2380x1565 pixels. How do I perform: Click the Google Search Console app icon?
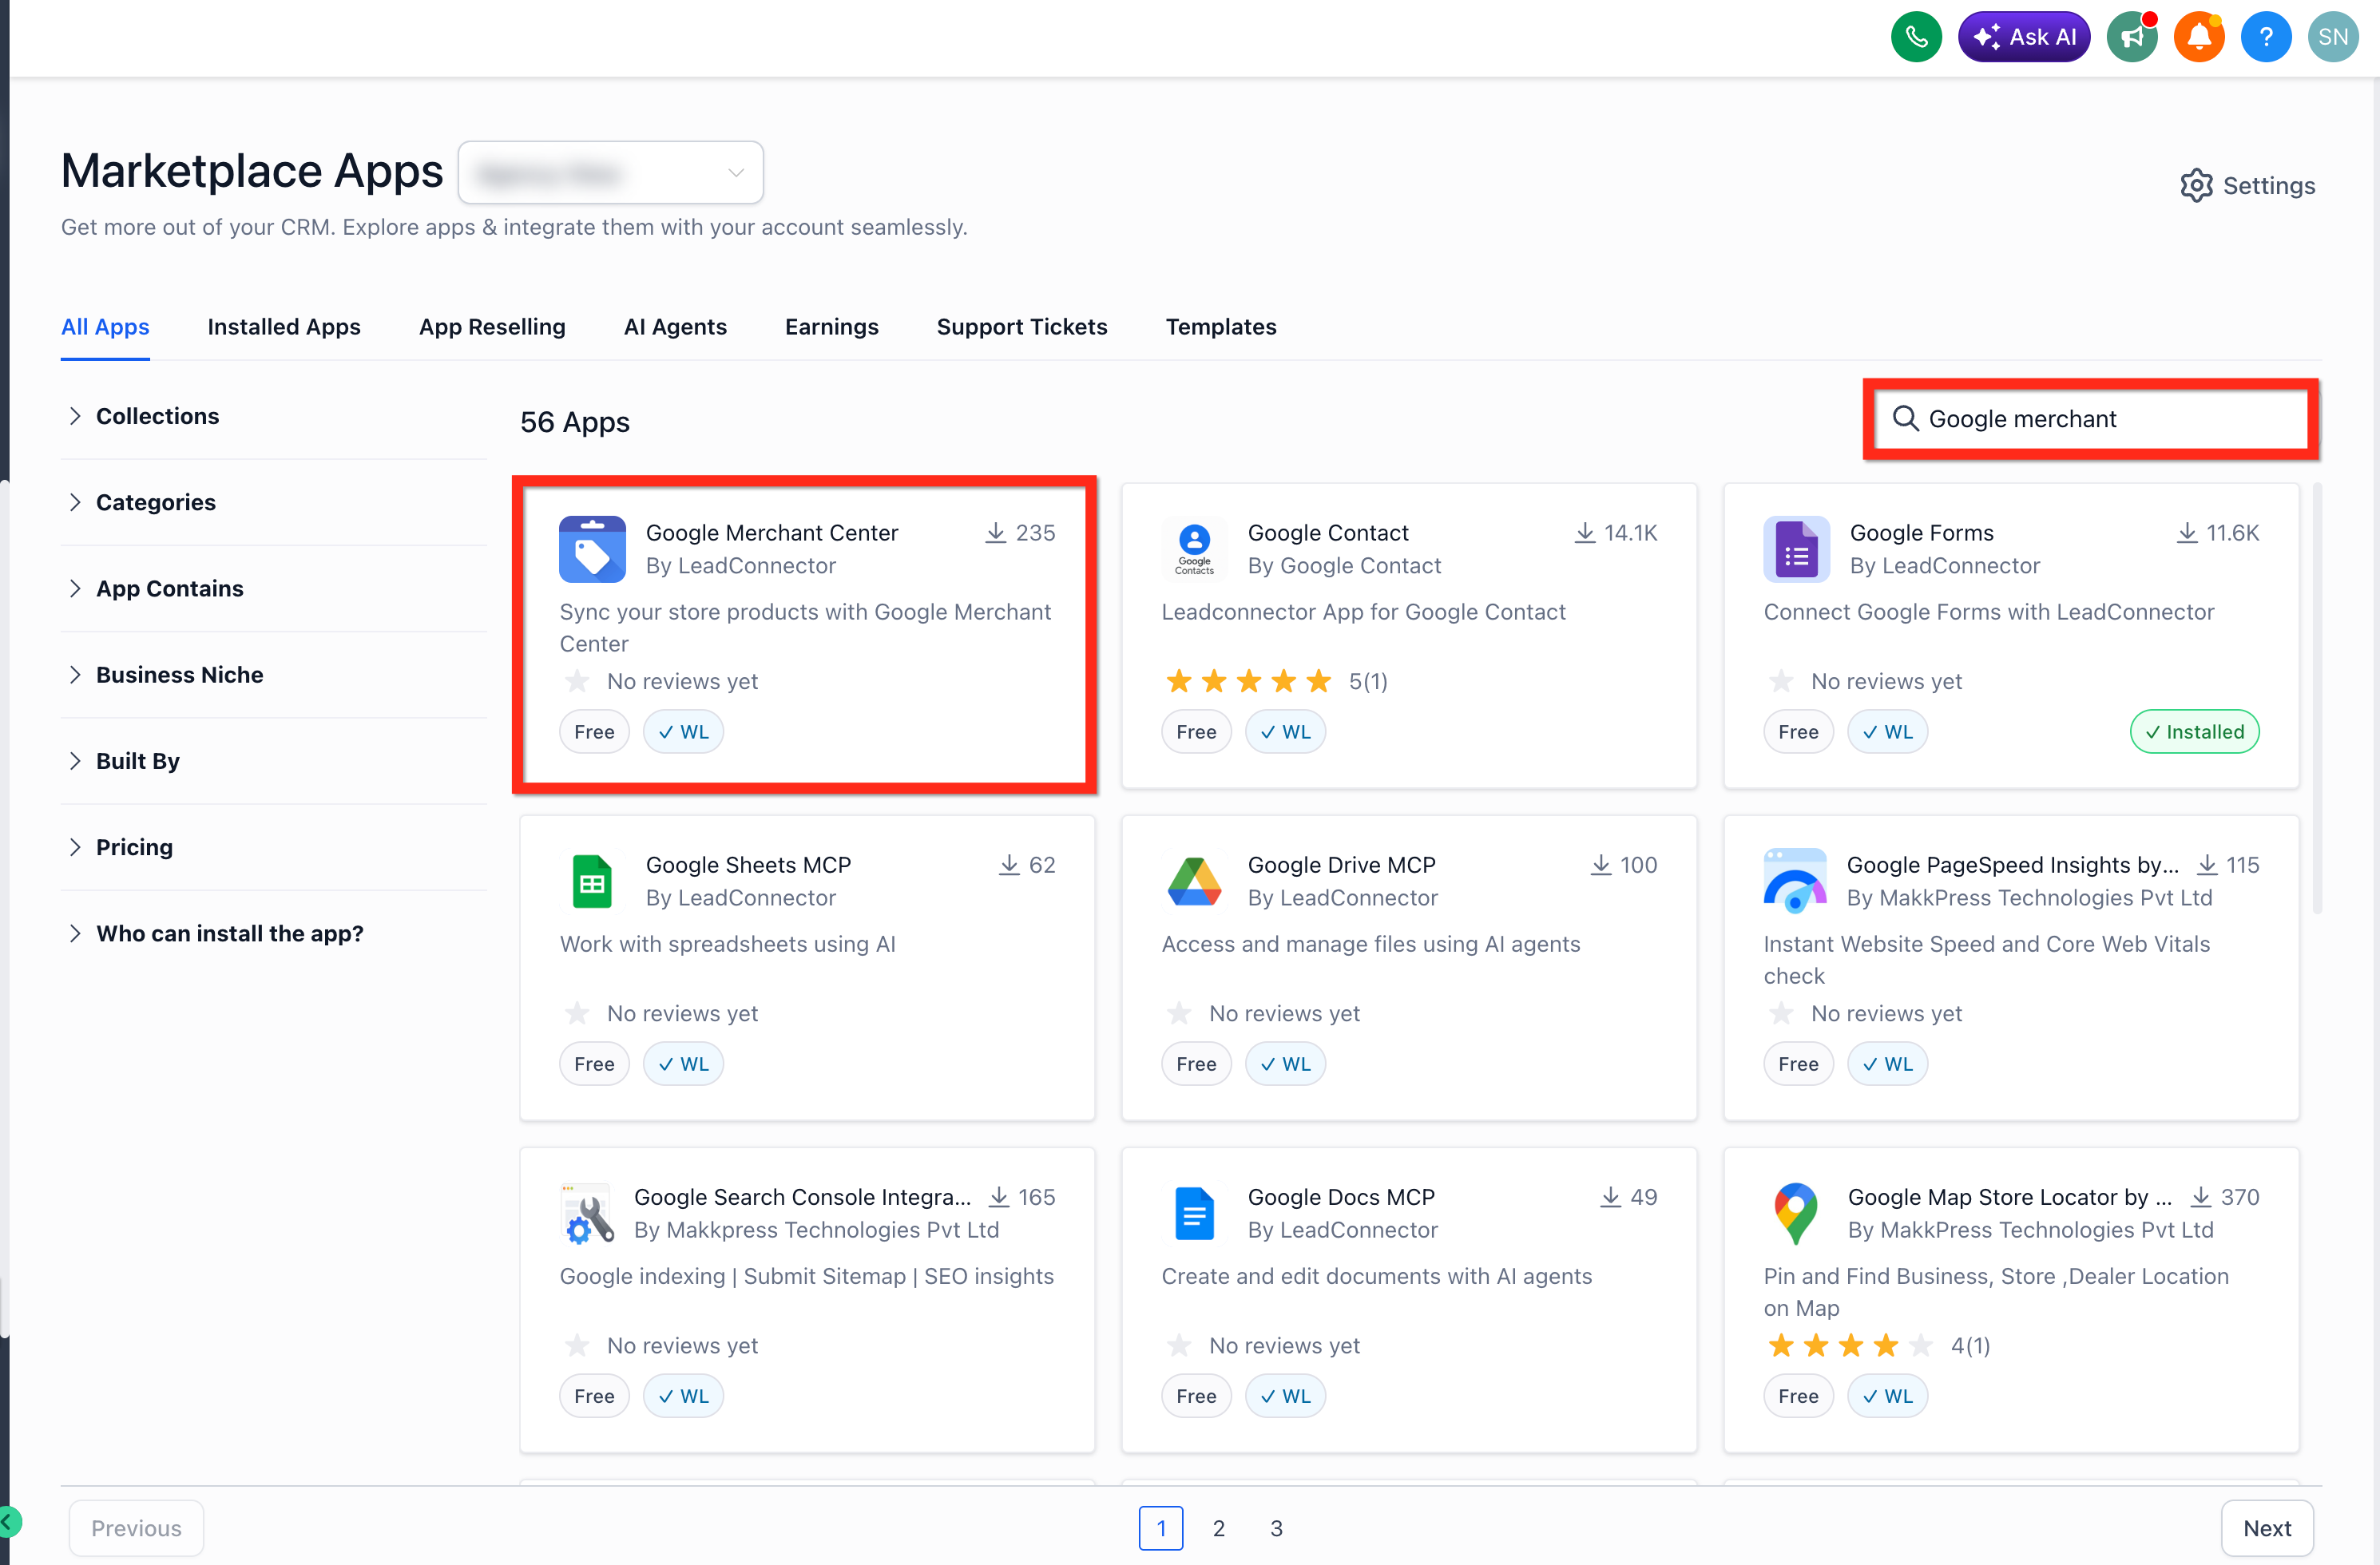tap(588, 1213)
